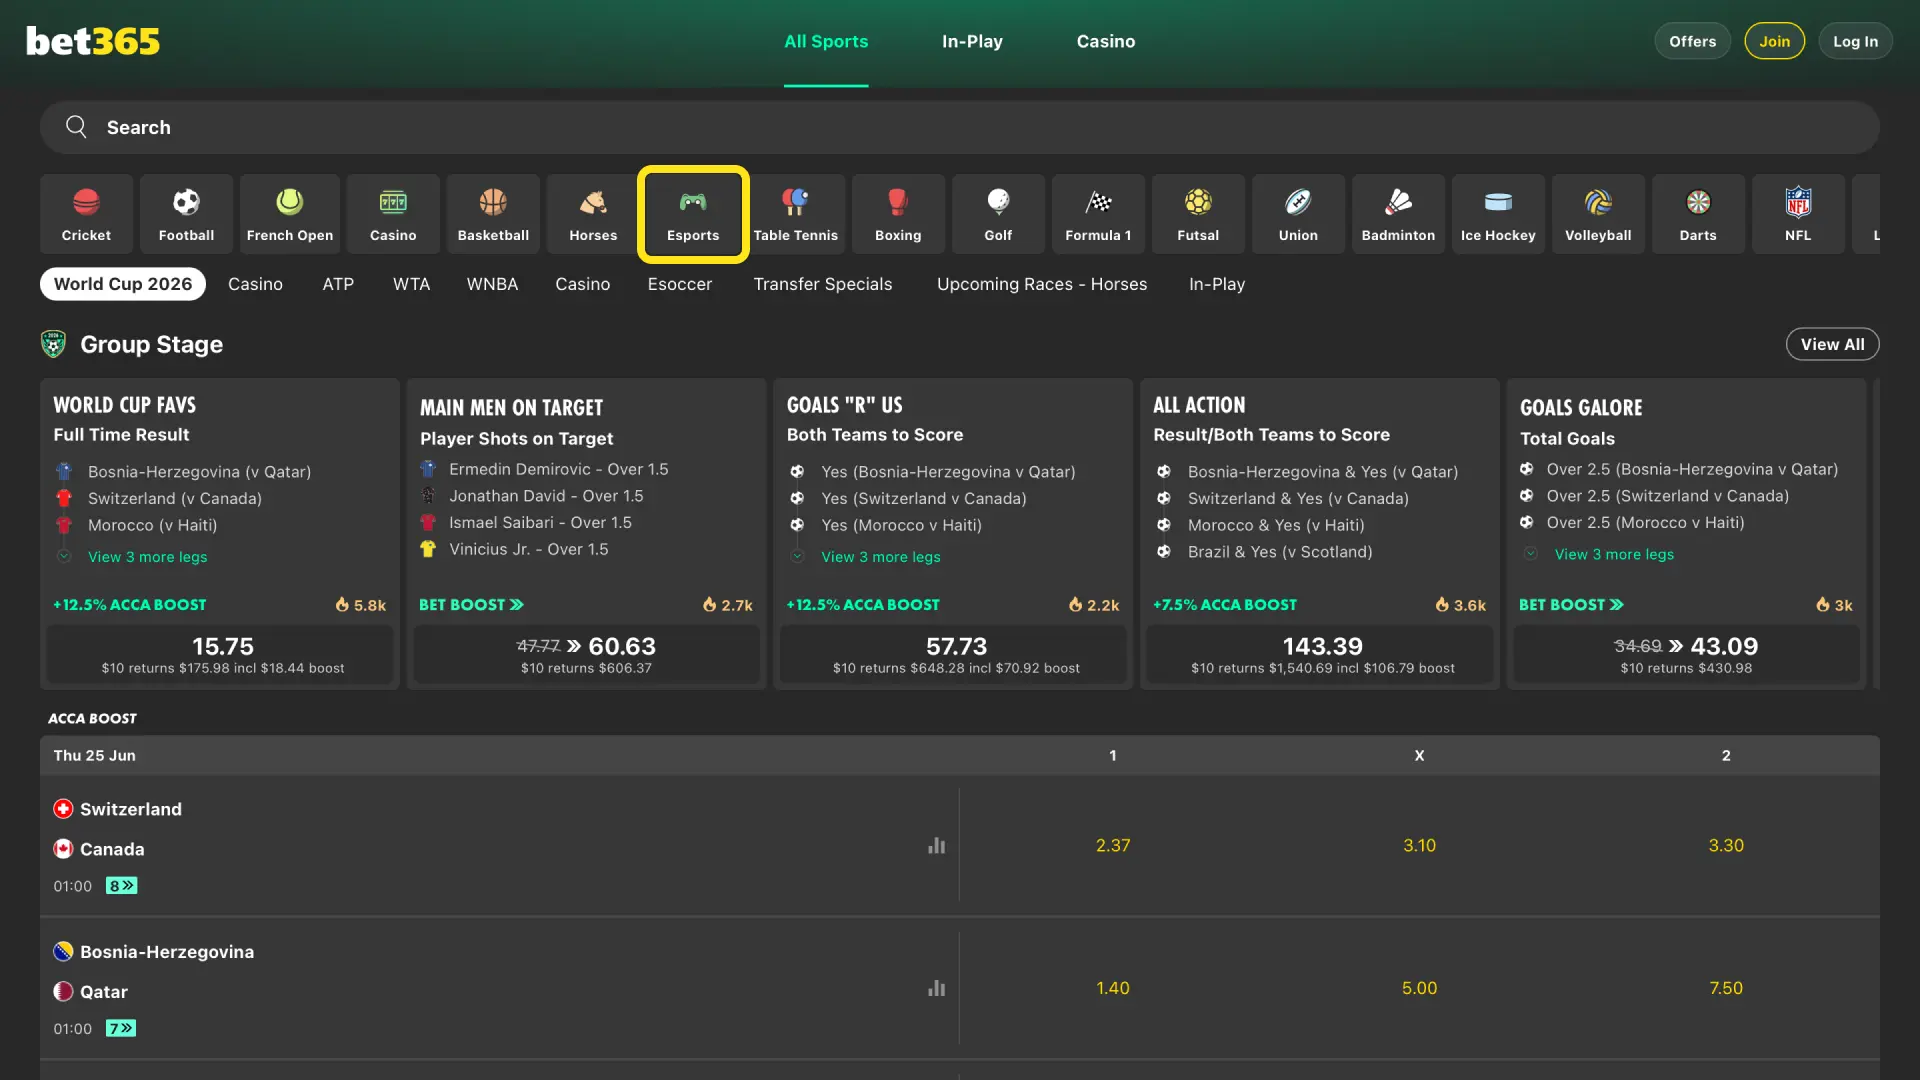1920x1080 pixels.
Task: Open the Esoccer quick link
Action: [680, 284]
